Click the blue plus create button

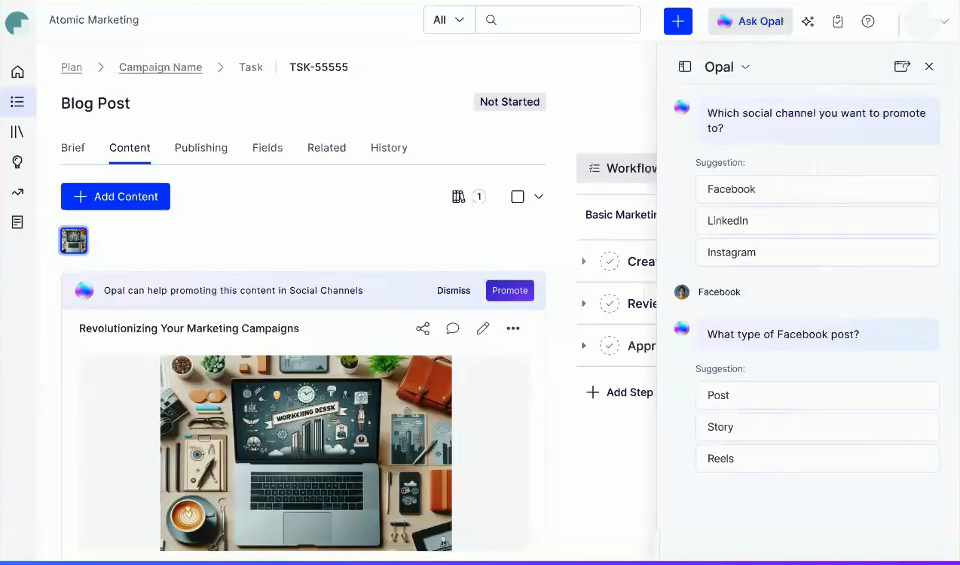point(678,21)
